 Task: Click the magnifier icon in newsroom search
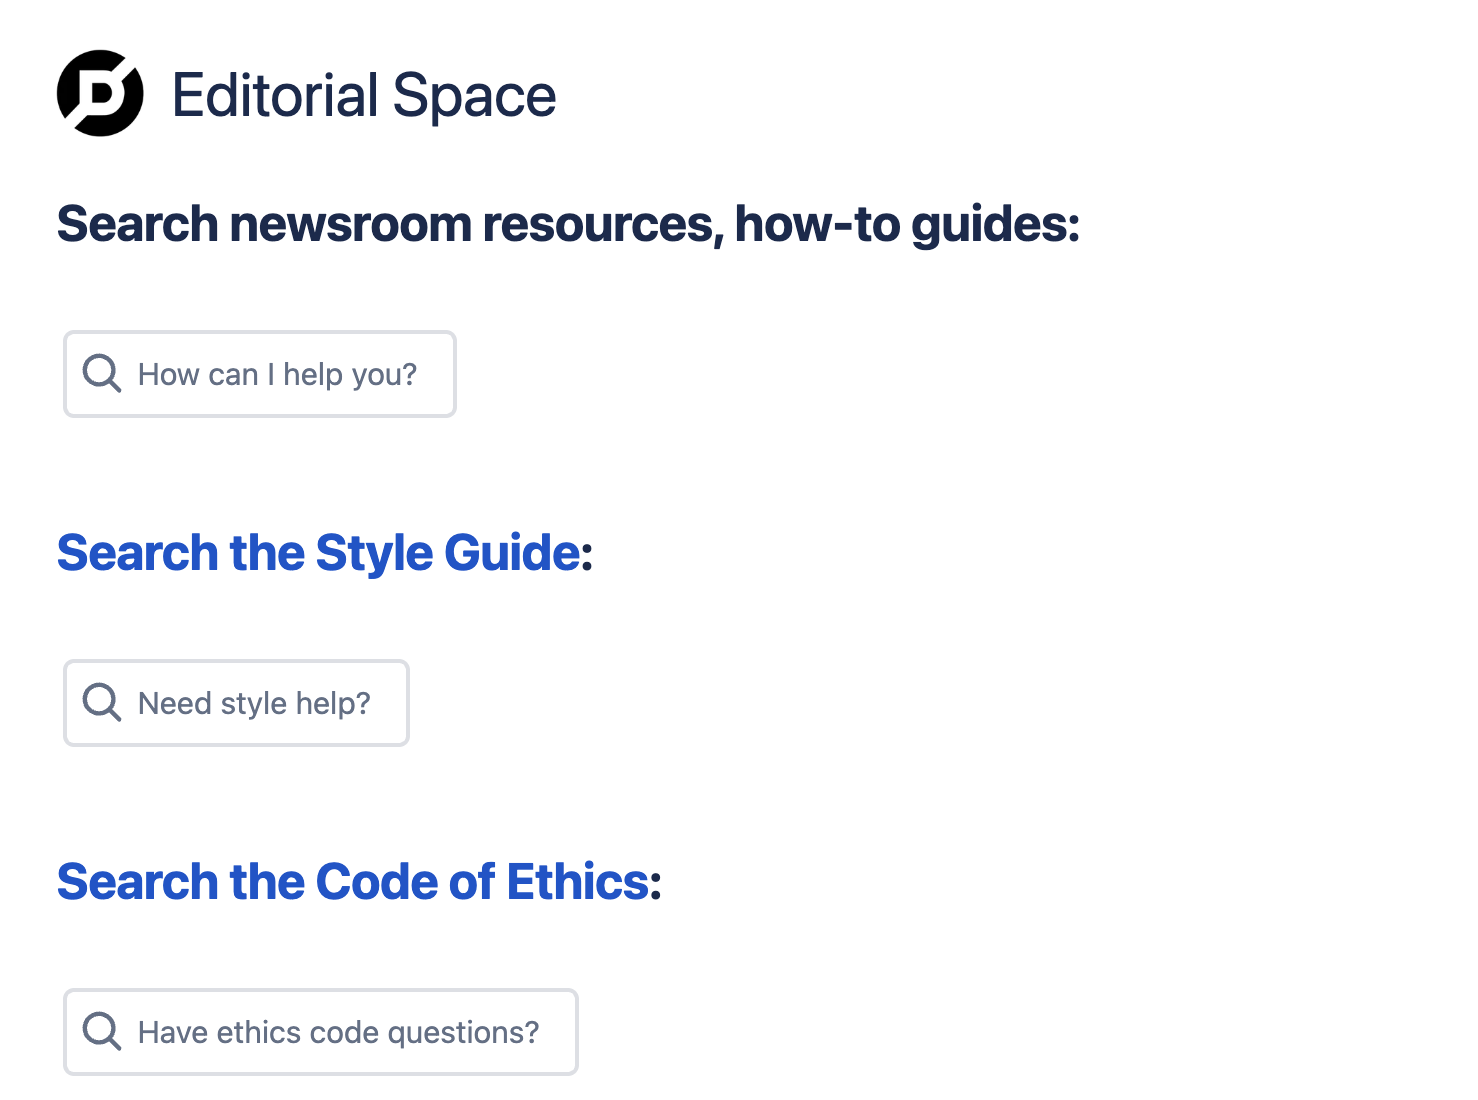pos(102,373)
